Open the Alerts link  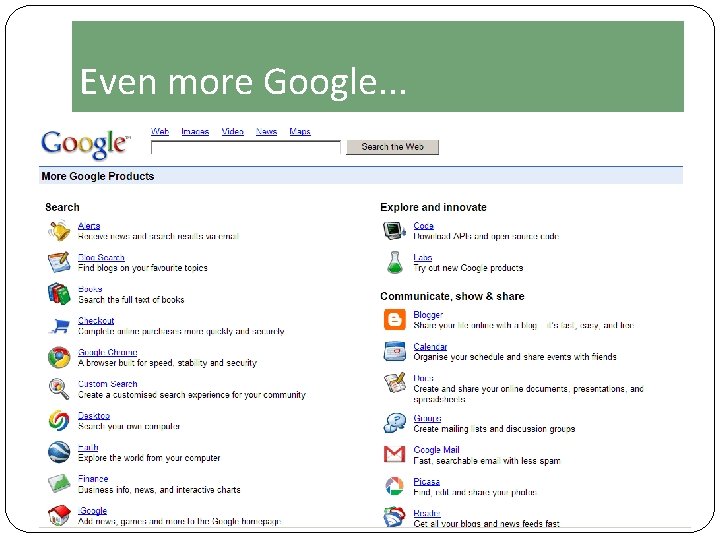click(89, 225)
